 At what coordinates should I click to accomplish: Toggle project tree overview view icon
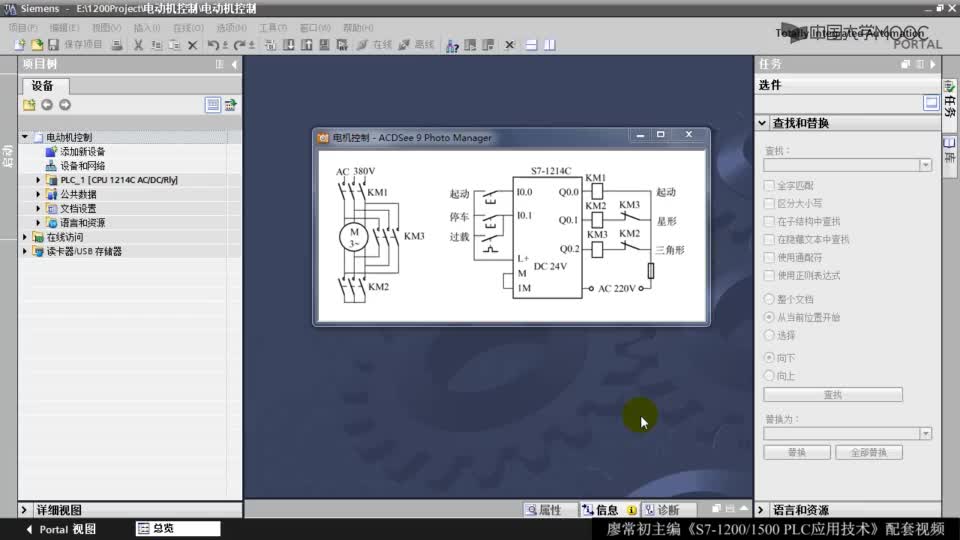tap(212, 105)
